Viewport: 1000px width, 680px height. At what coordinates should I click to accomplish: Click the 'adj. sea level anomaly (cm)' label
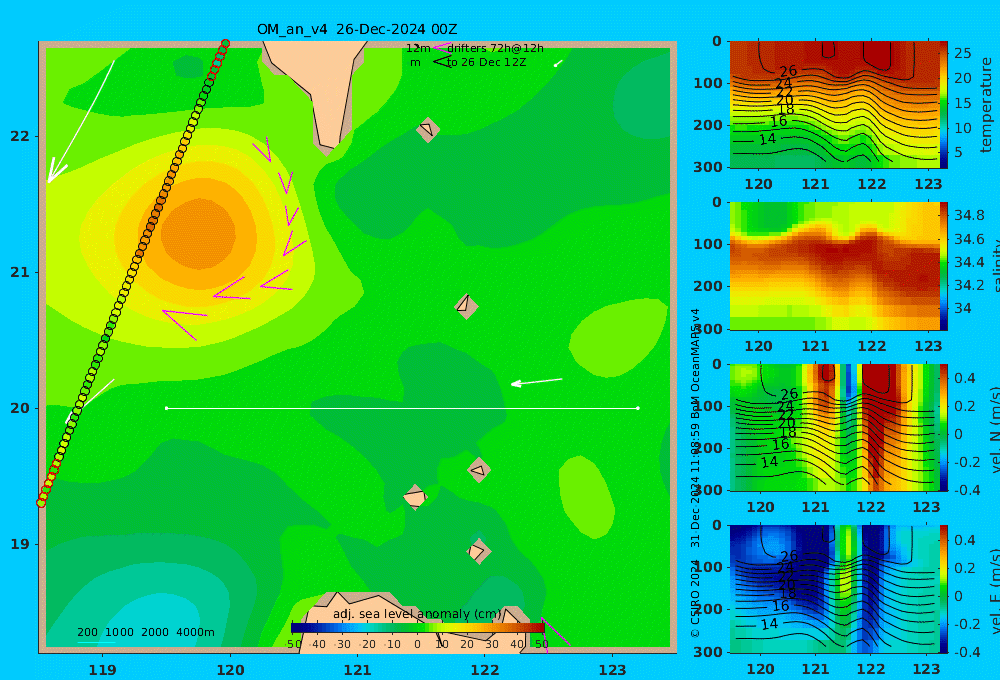[x=417, y=614]
